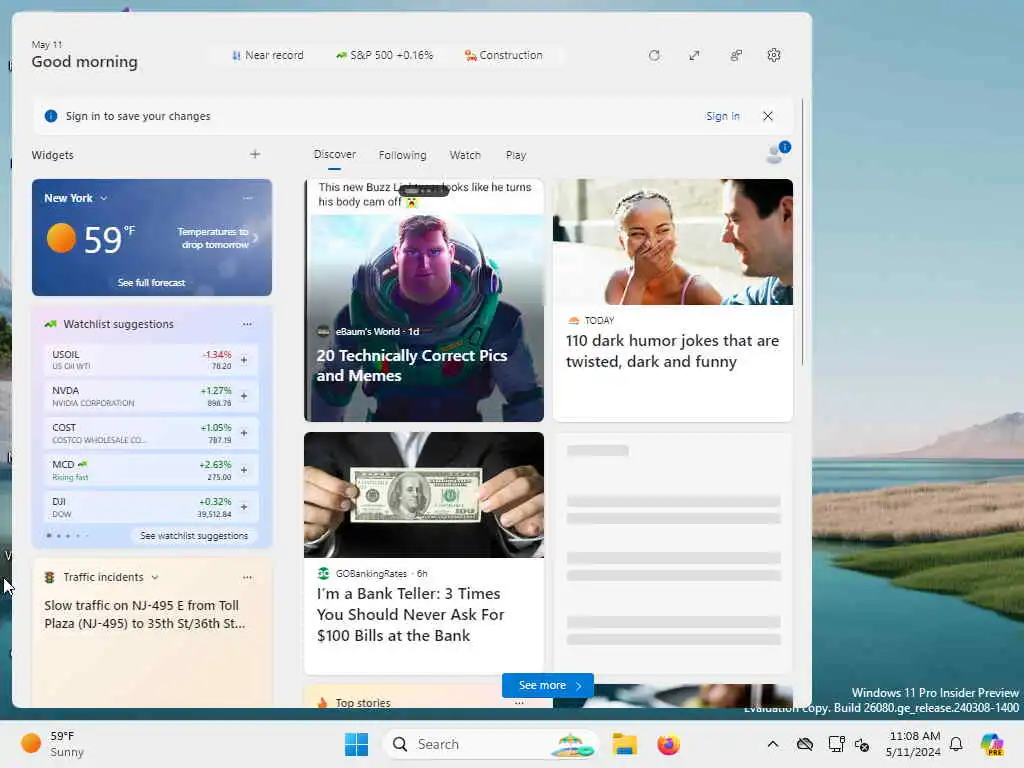
Task: Select the NVDA stock row
Action: (151, 396)
